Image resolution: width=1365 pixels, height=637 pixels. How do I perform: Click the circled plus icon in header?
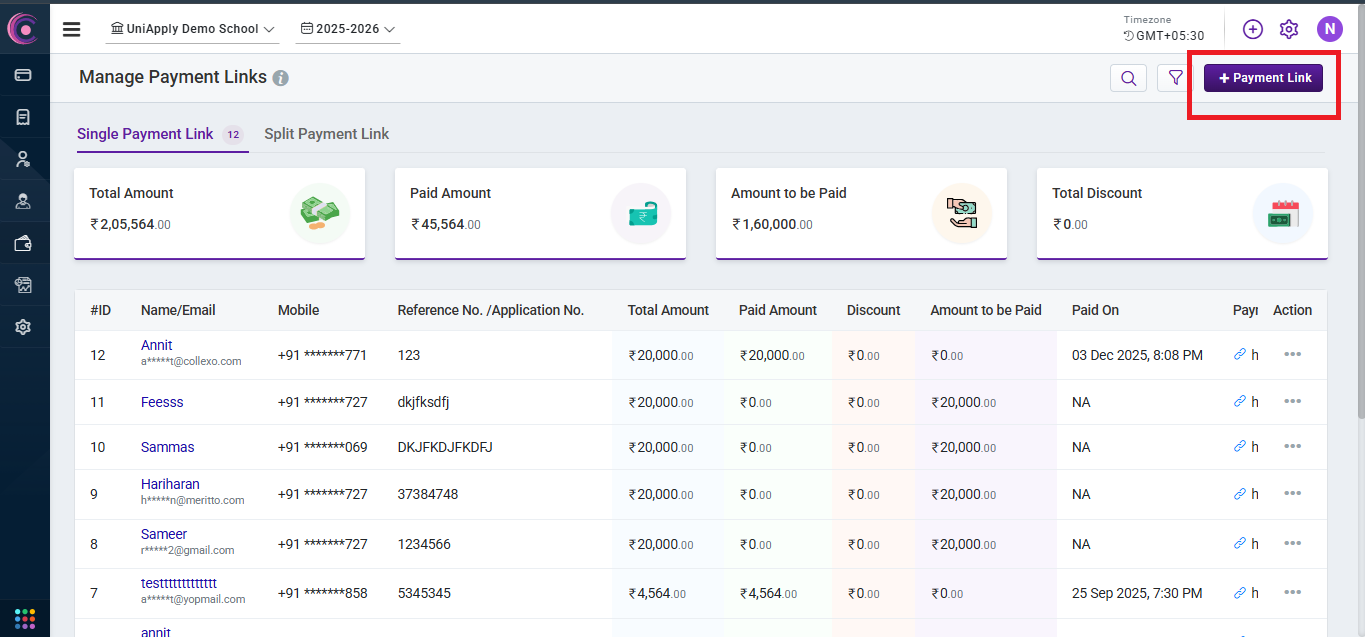pyautogui.click(x=1252, y=29)
